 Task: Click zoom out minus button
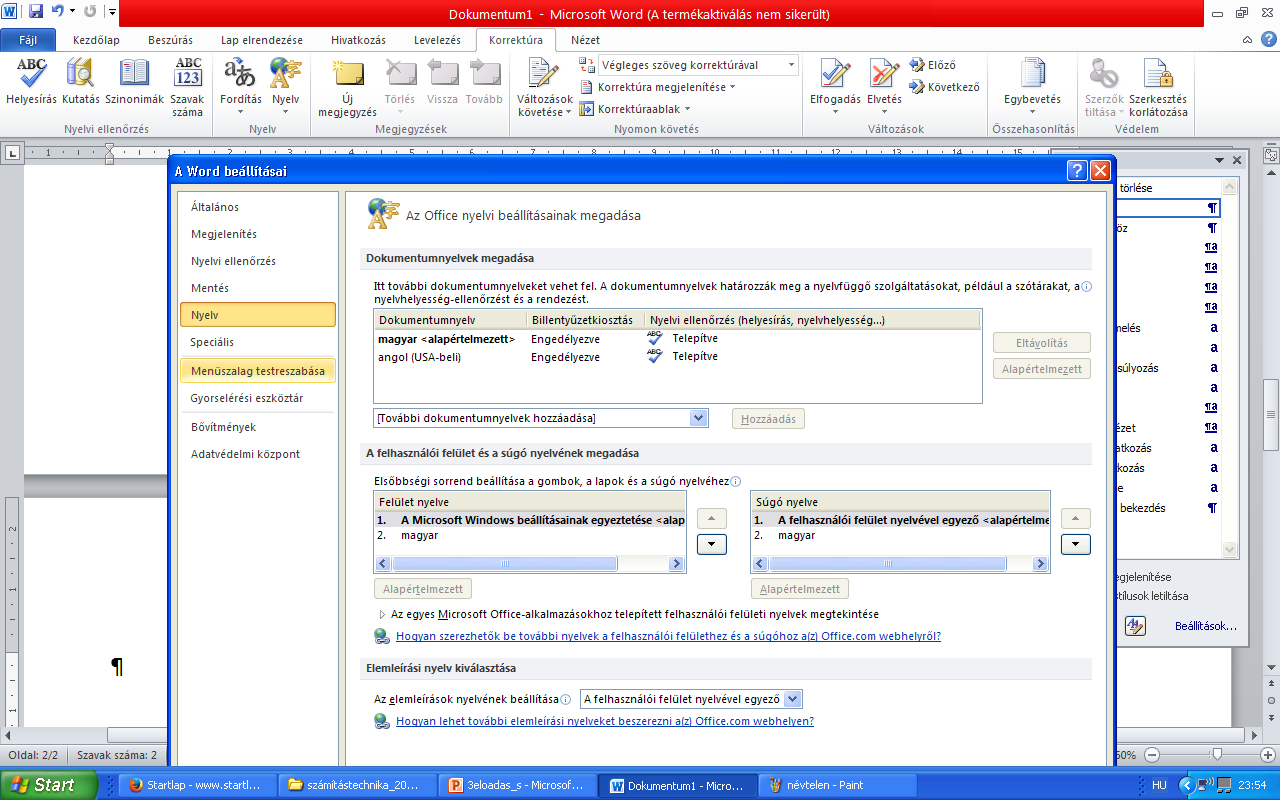coord(1152,755)
